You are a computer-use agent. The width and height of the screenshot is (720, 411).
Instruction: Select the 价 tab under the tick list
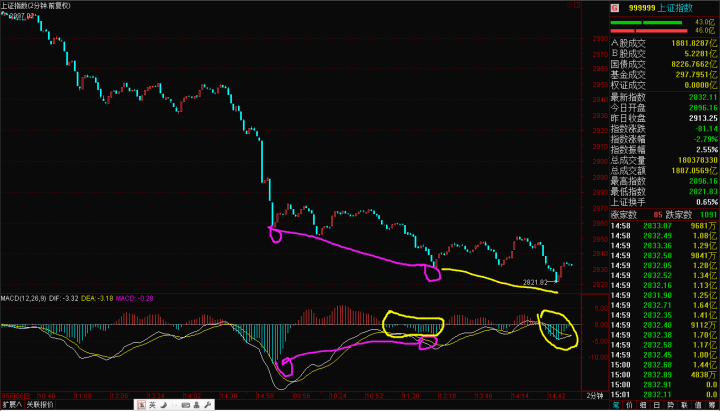tap(628, 405)
